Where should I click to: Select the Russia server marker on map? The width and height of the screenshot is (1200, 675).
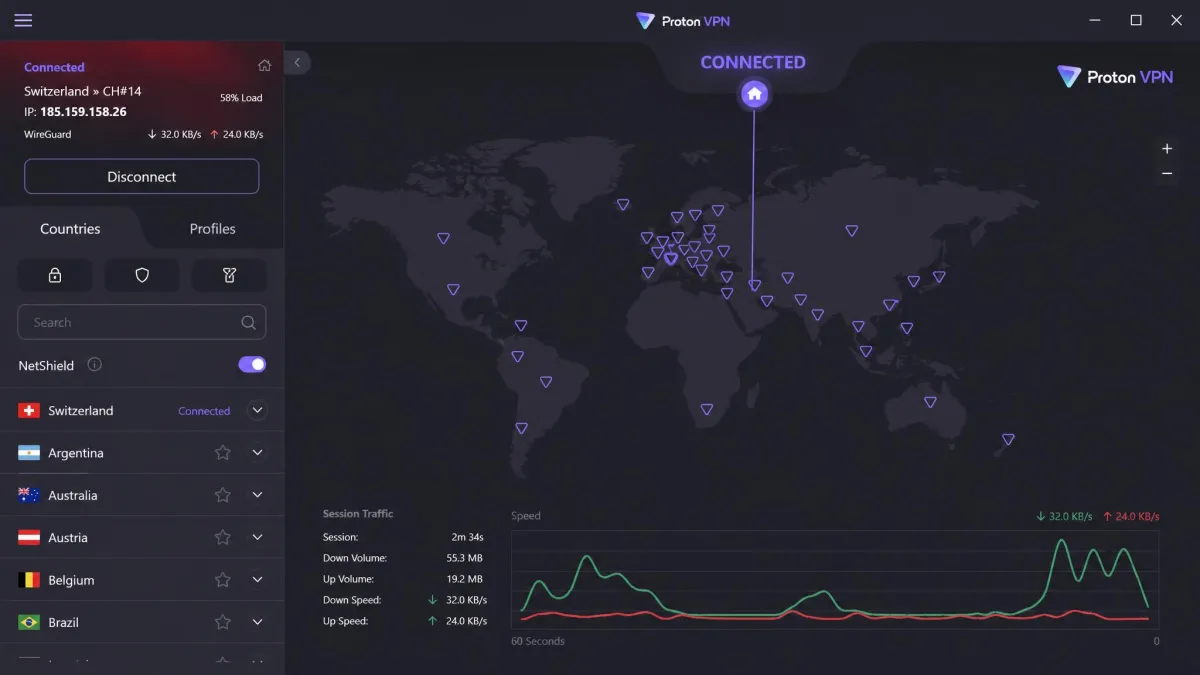tap(851, 230)
